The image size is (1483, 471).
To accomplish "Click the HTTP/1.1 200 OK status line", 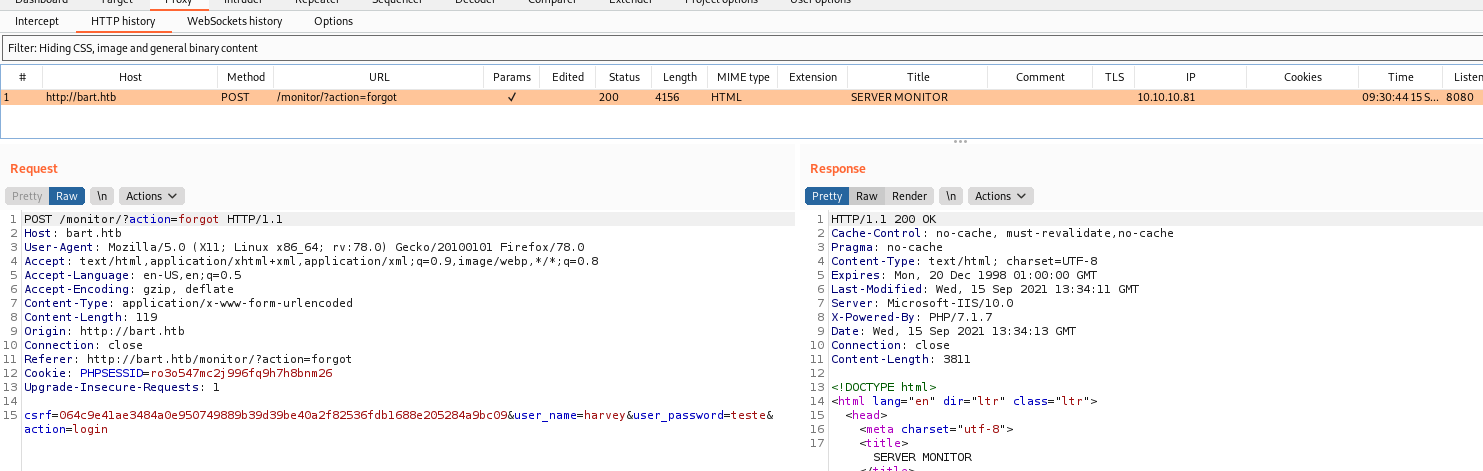I will 884,219.
